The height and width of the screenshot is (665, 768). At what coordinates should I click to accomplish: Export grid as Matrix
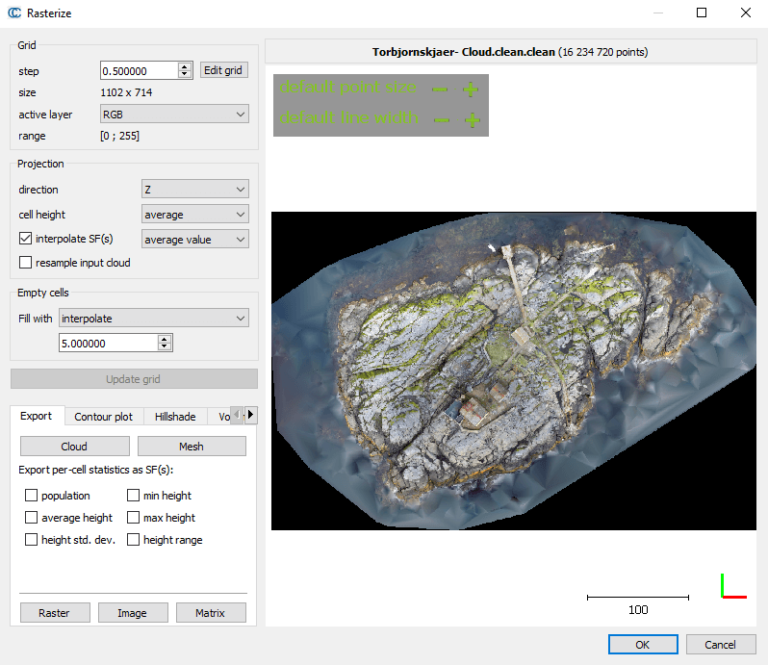211,613
